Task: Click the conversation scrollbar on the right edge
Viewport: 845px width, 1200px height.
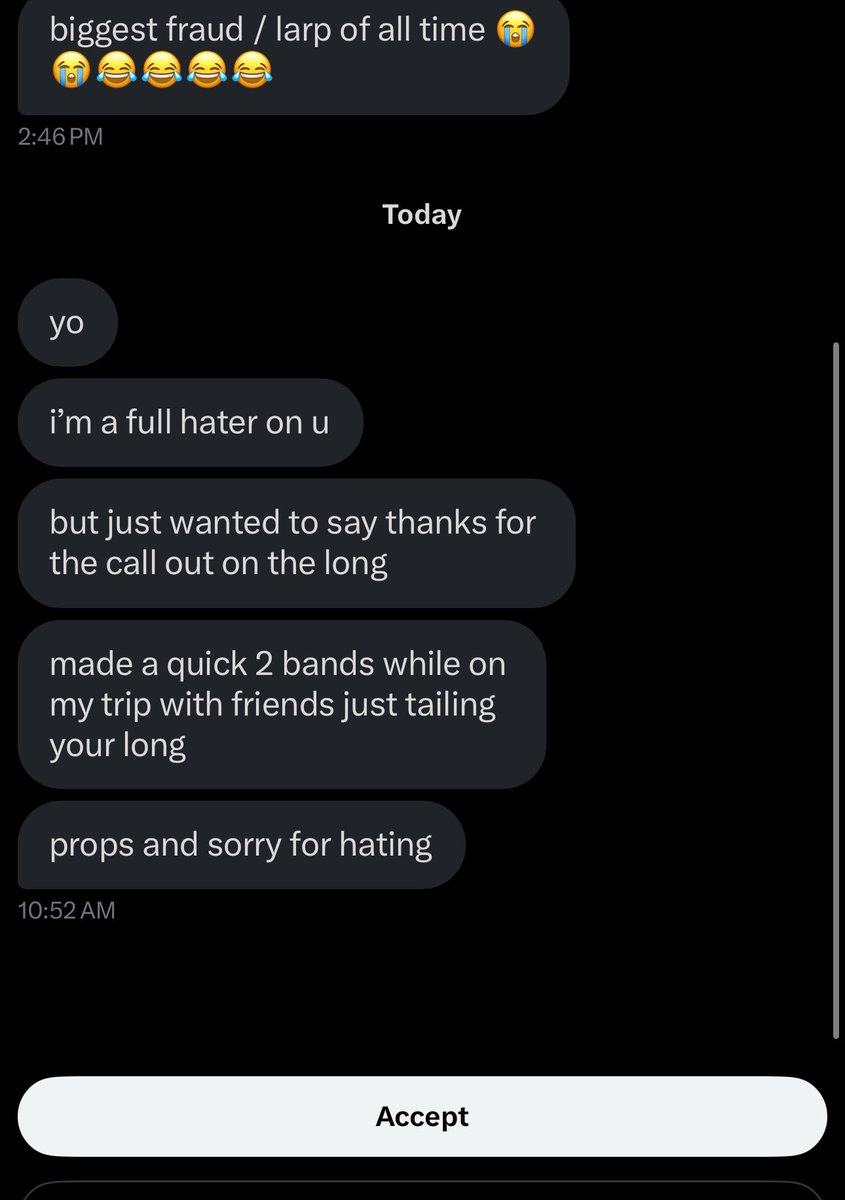Action: [x=838, y=690]
